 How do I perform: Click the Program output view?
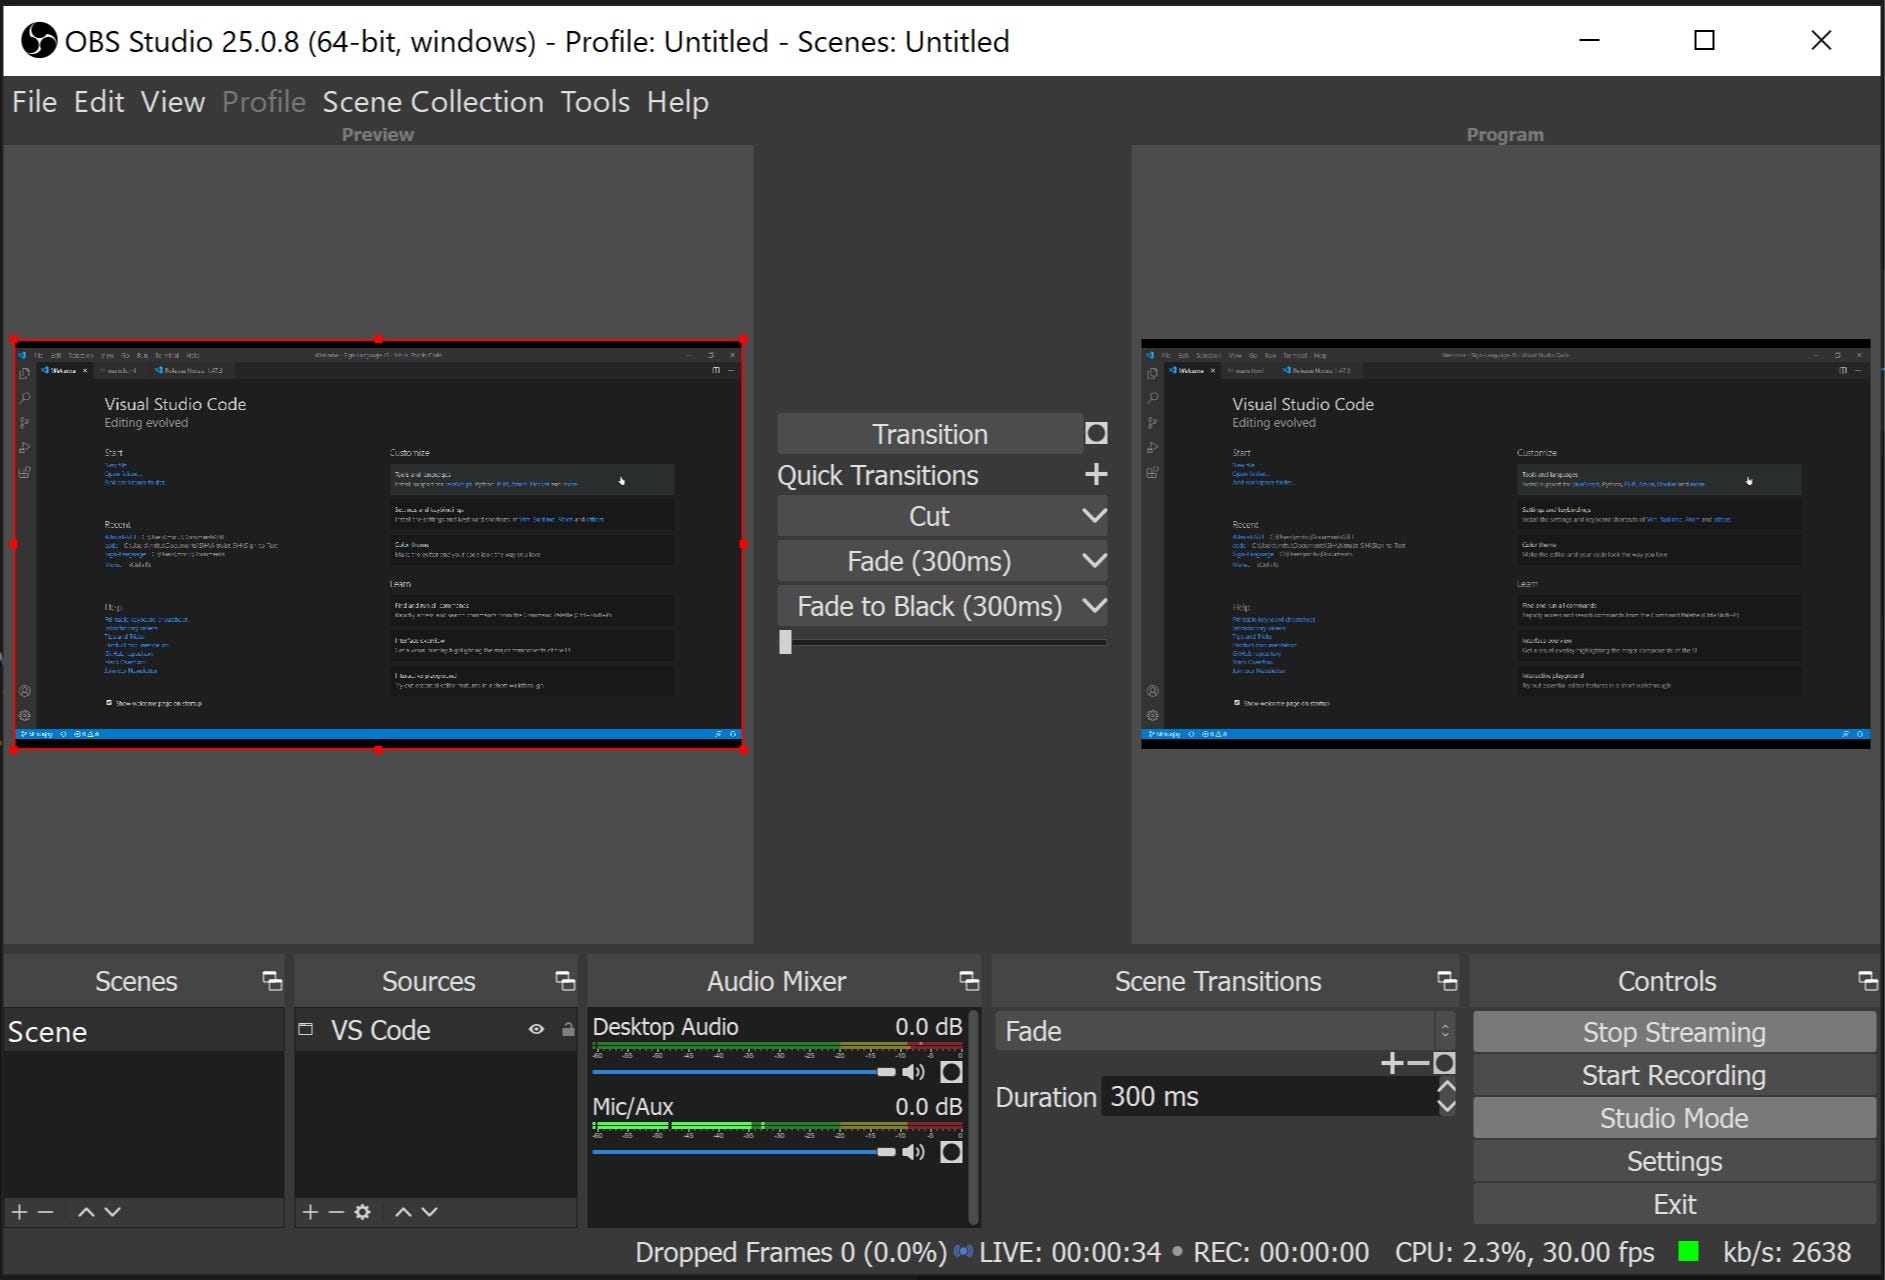coord(1505,544)
